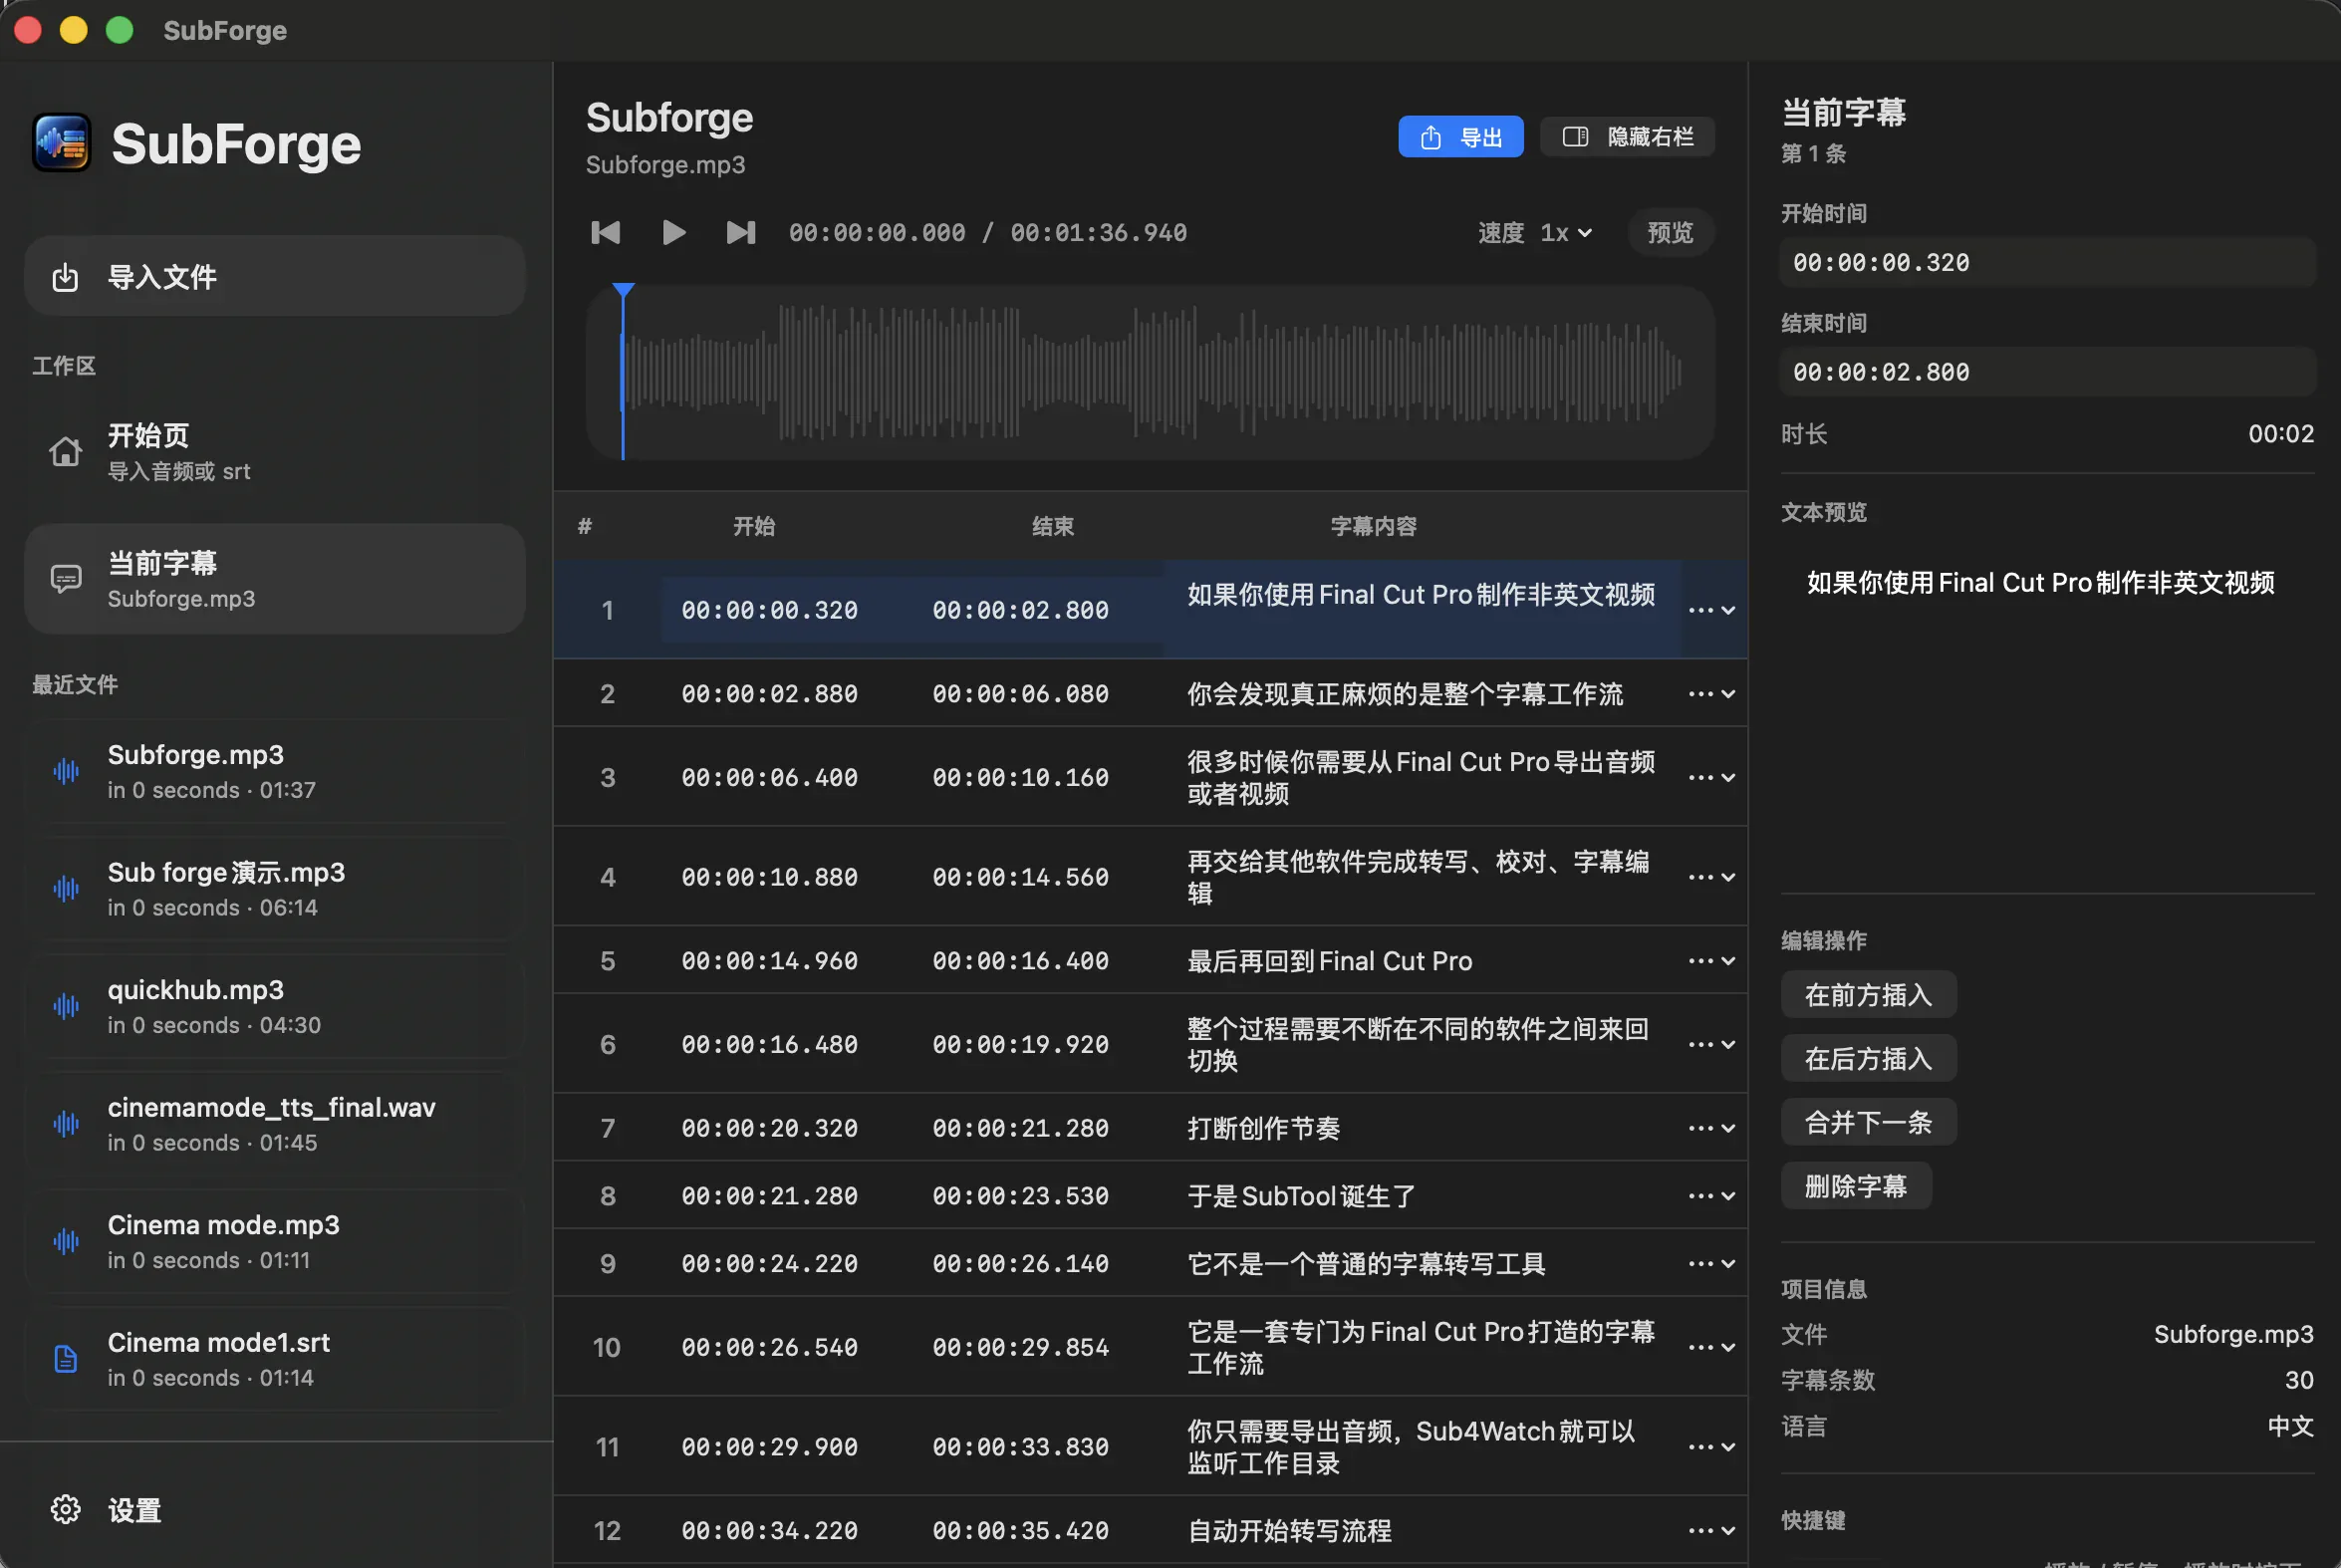Viewport: 2341px width, 1568px height.
Task: Click the 导入文件 button
Action: click(x=275, y=277)
